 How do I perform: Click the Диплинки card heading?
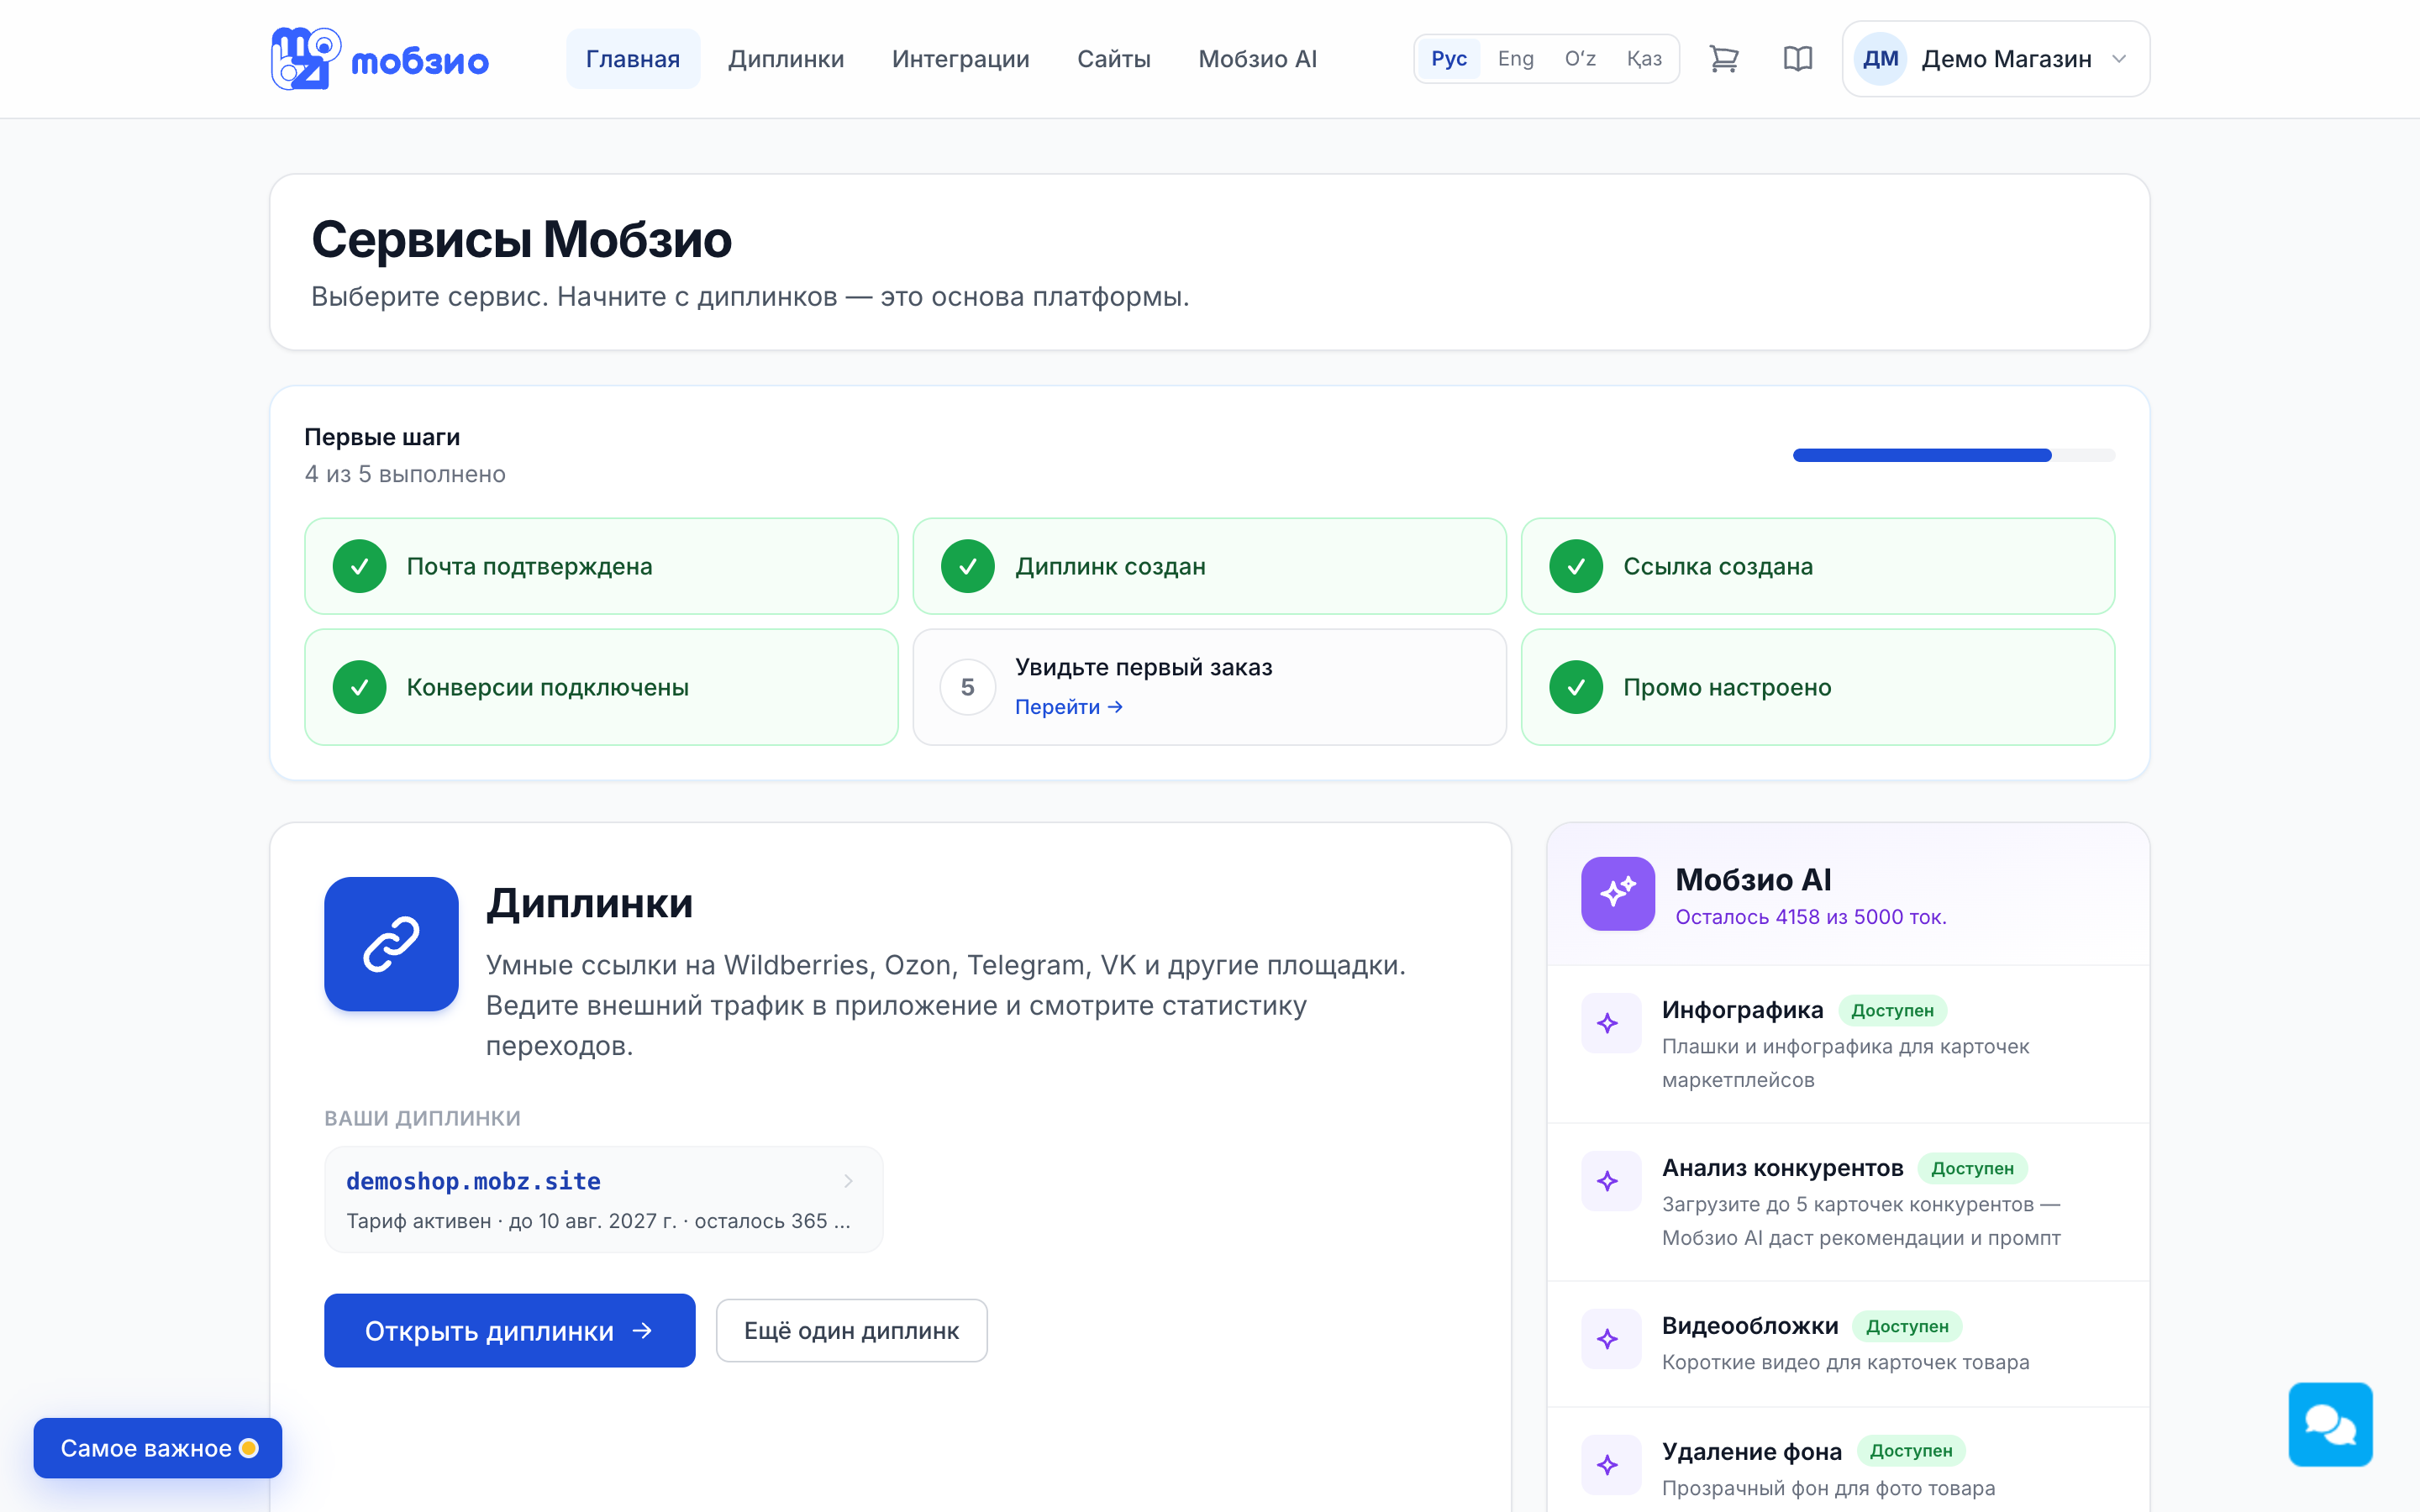coord(589,904)
